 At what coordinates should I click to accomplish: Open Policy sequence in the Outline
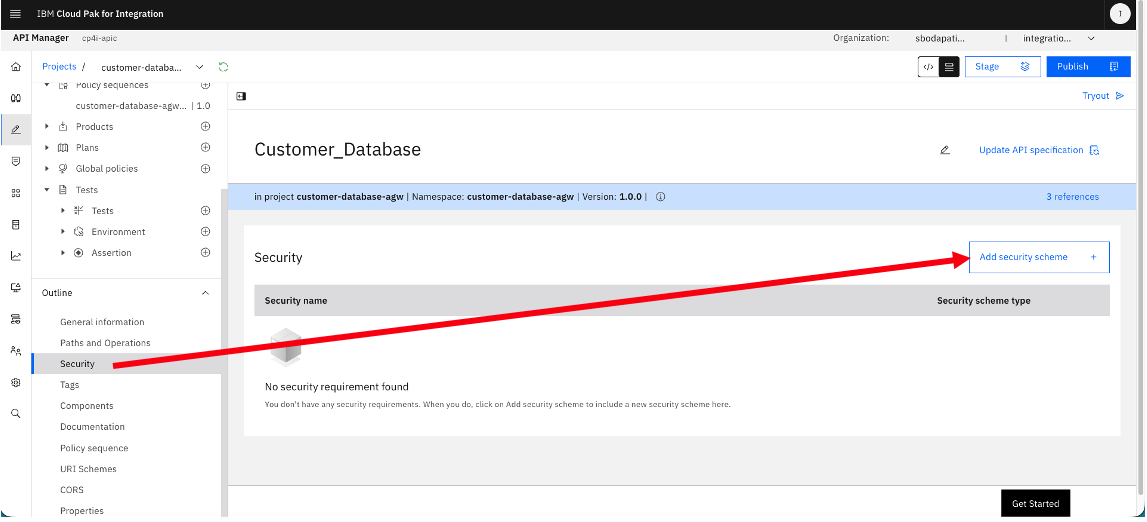click(x=94, y=448)
